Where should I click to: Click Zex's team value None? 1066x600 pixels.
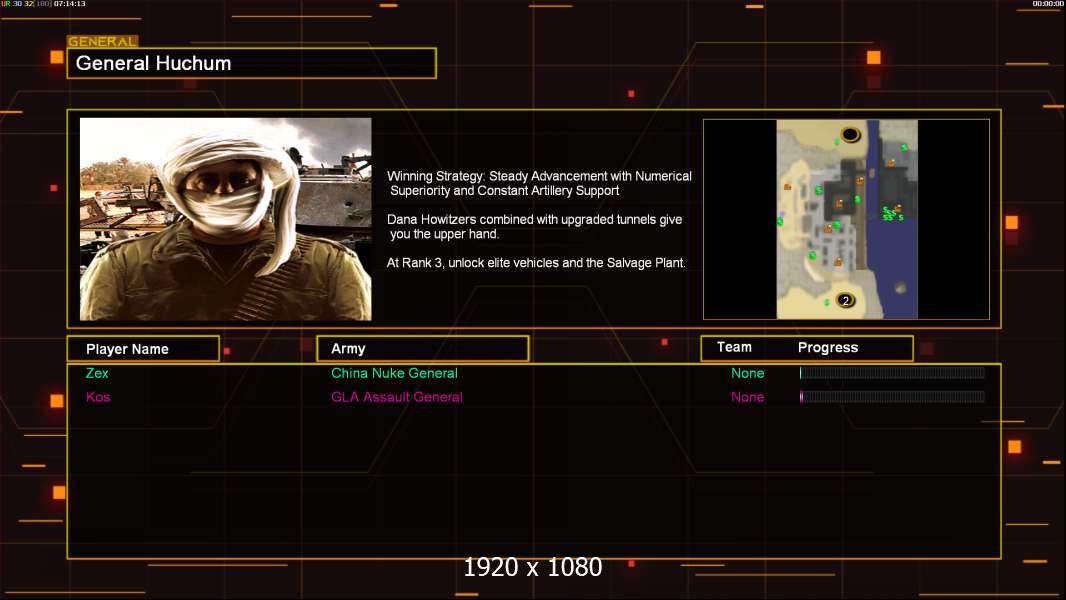747,373
